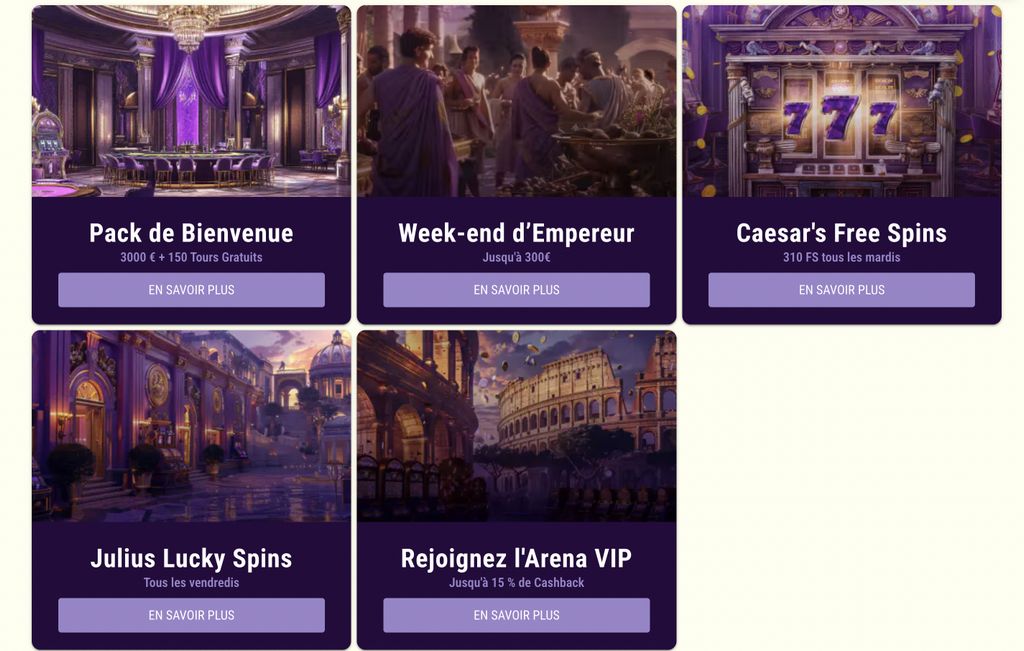
Task: Click EN SAVOIR PLUS under Rejoignez l'Arena VIP
Action: click(x=515, y=615)
